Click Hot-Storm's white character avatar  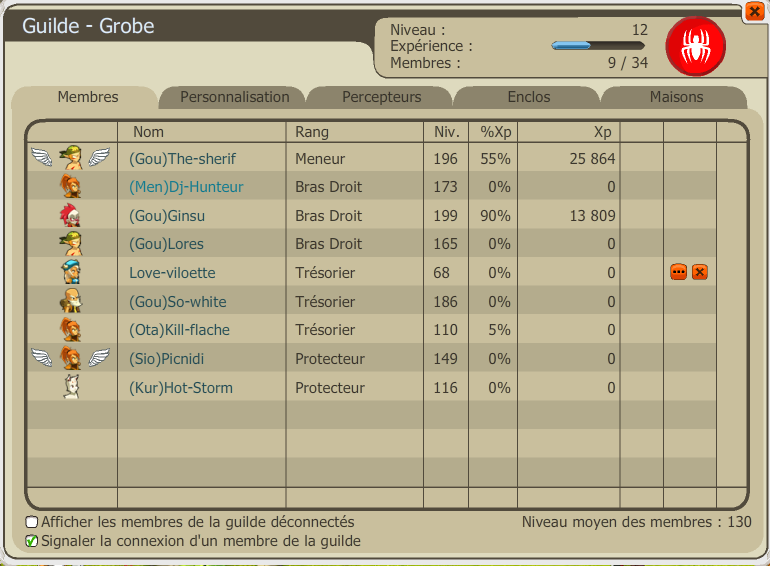click(x=70, y=387)
